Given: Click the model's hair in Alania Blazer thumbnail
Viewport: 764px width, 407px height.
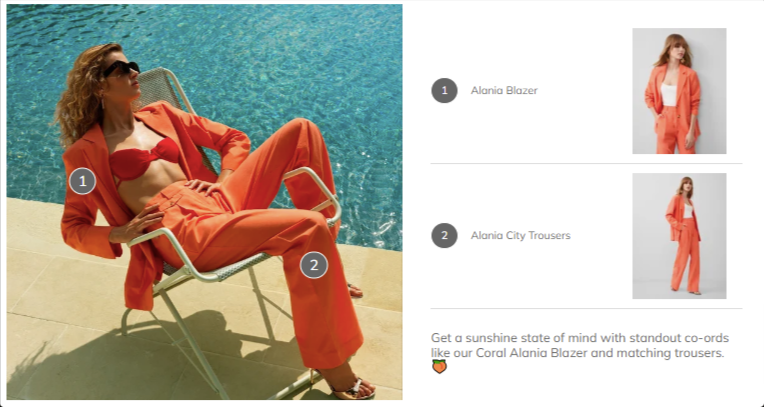Looking at the screenshot, I should click(x=673, y=49).
